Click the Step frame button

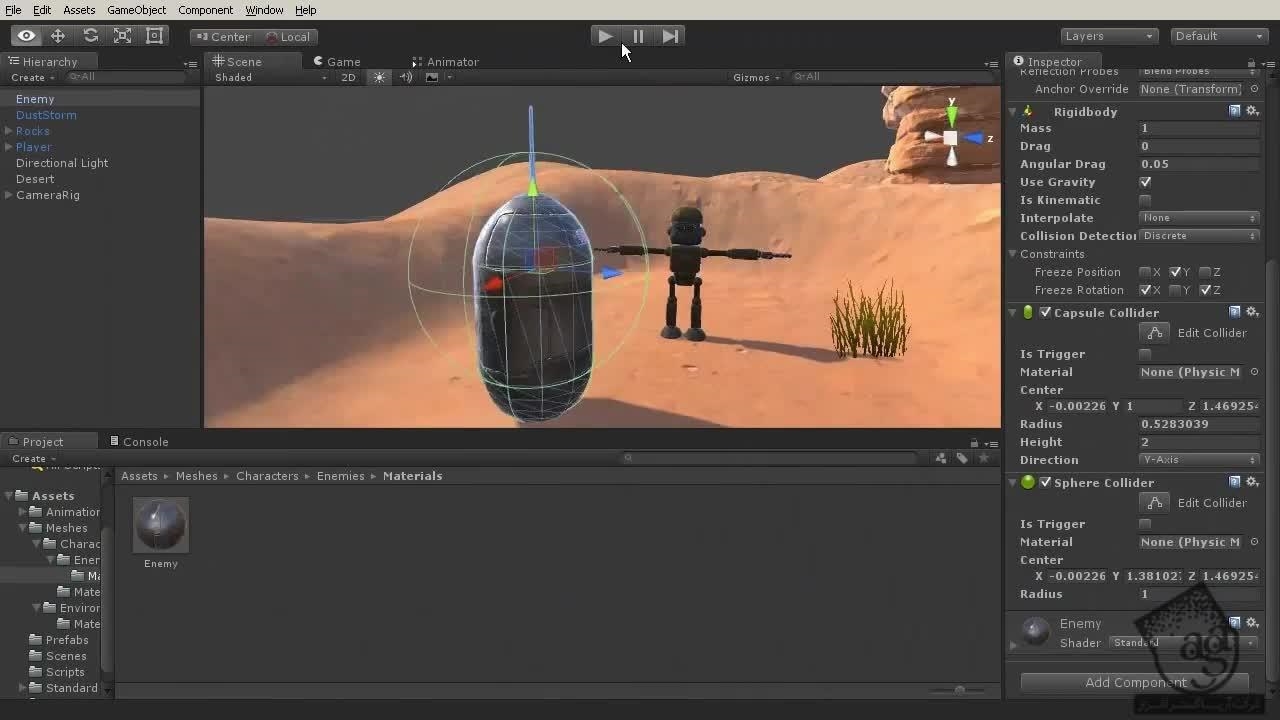[670, 36]
